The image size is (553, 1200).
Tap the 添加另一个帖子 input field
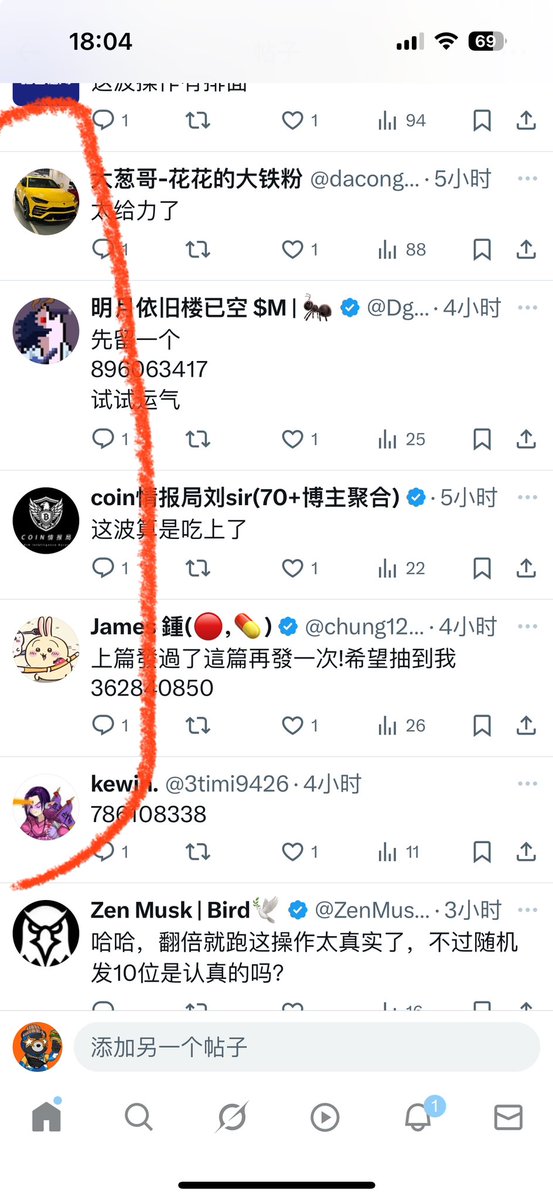click(306, 1047)
